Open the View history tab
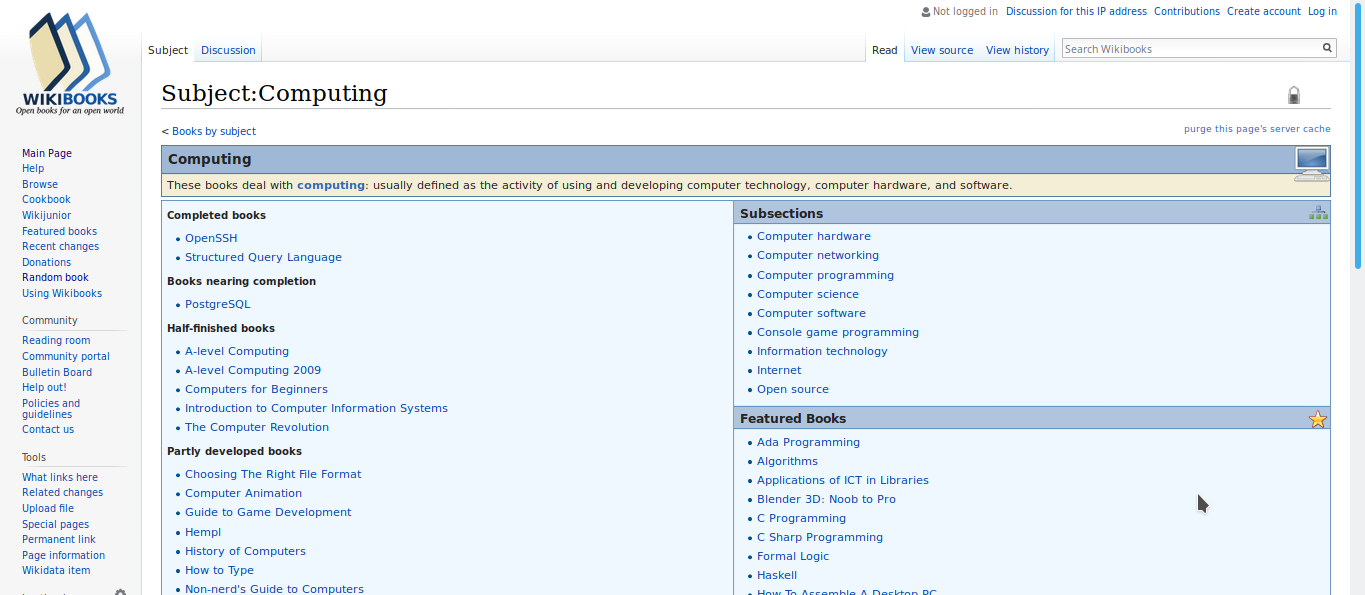 [1017, 50]
